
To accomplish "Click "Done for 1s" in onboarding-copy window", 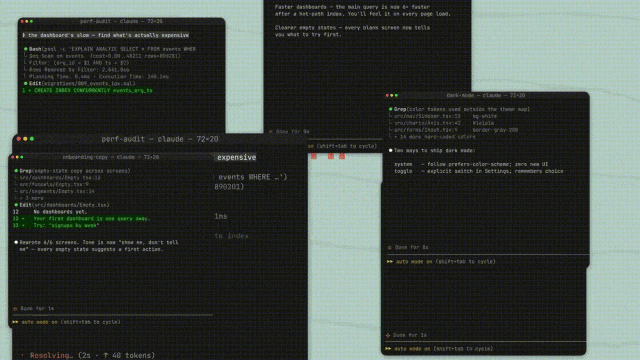I will (x=33, y=309).
